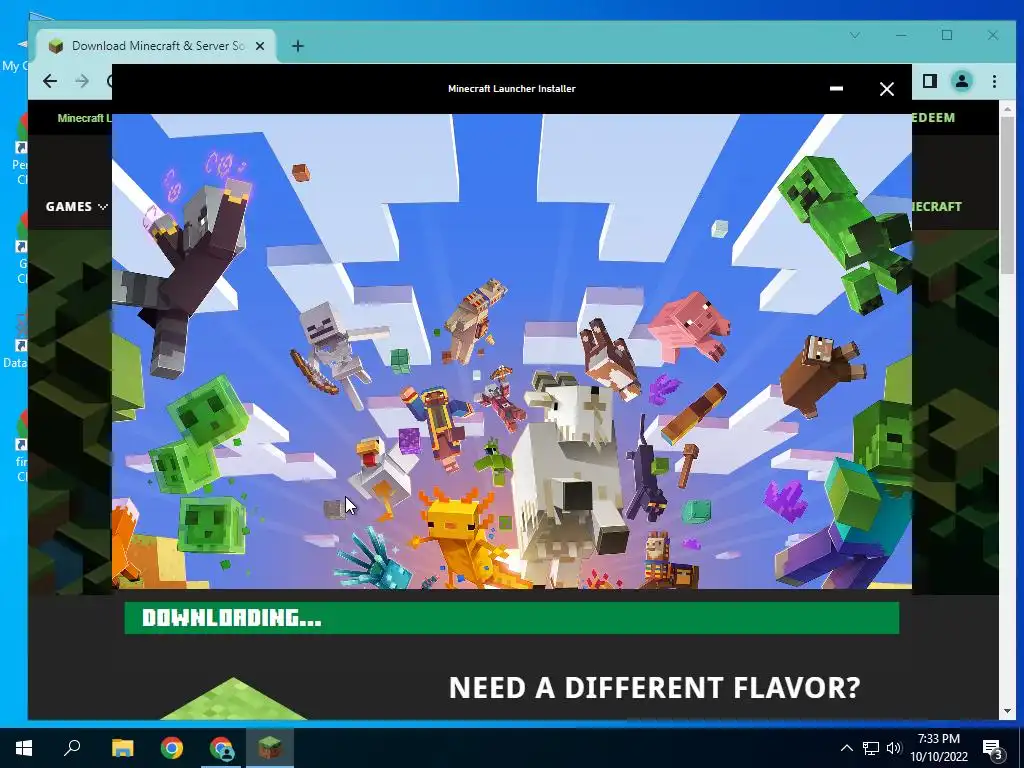Open volume control tray icon
Screen dimensions: 1024x768
point(894,748)
